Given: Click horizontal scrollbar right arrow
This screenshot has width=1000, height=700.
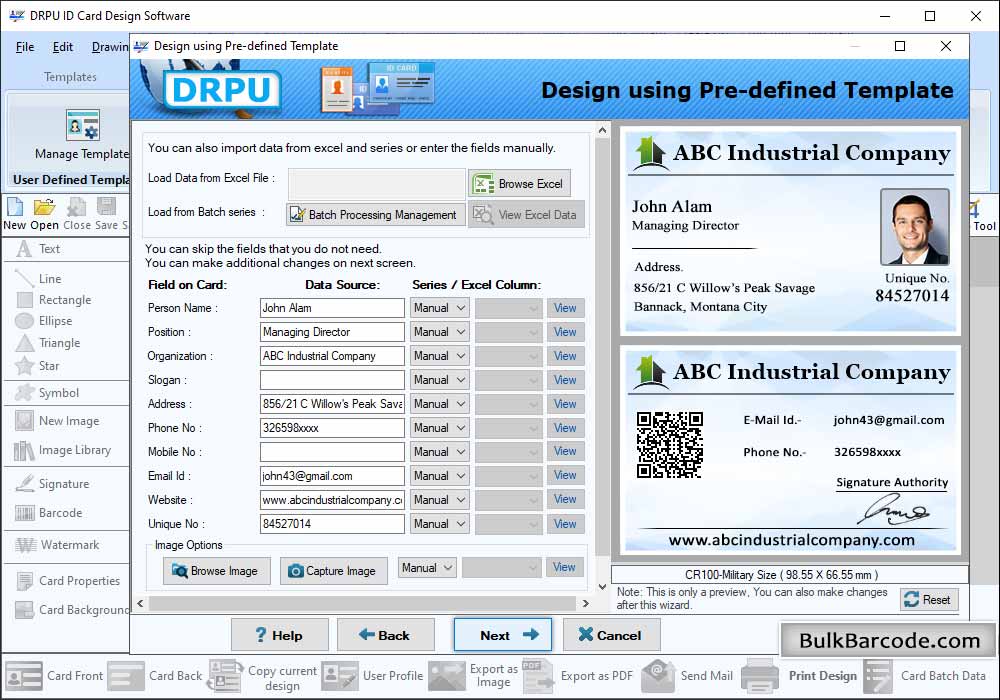Looking at the screenshot, I should (585, 602).
